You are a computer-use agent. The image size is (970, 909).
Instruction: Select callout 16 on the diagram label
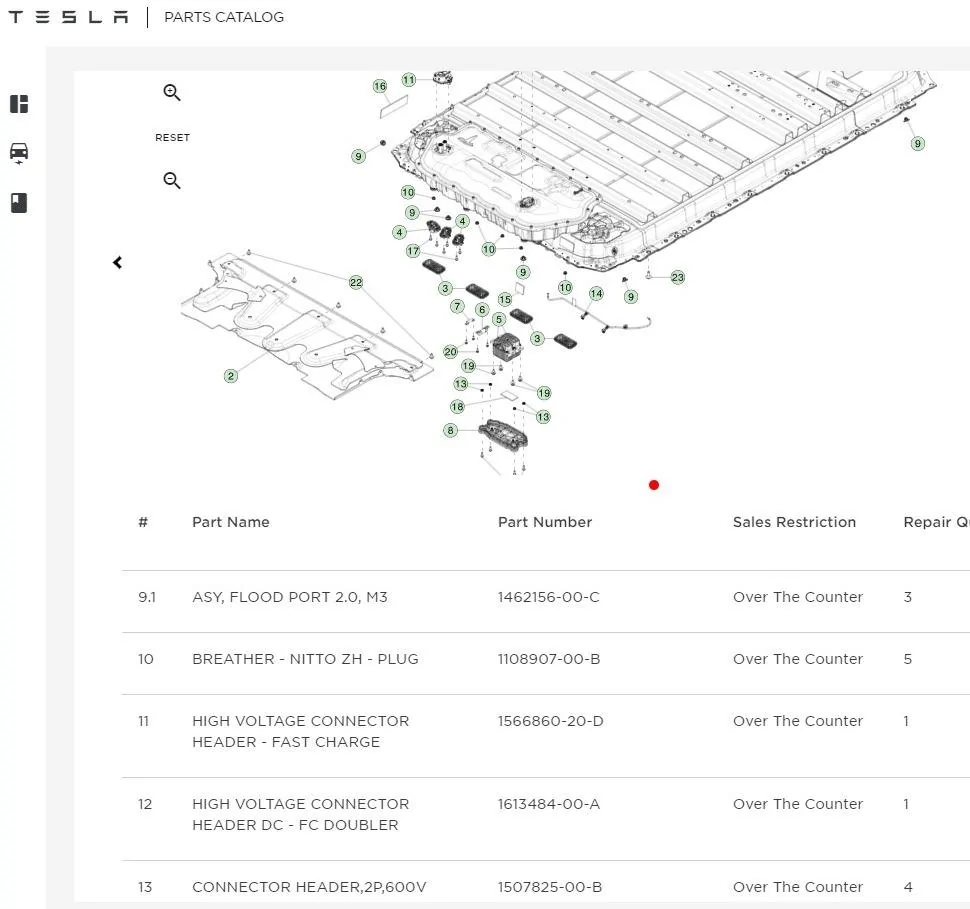point(379,86)
